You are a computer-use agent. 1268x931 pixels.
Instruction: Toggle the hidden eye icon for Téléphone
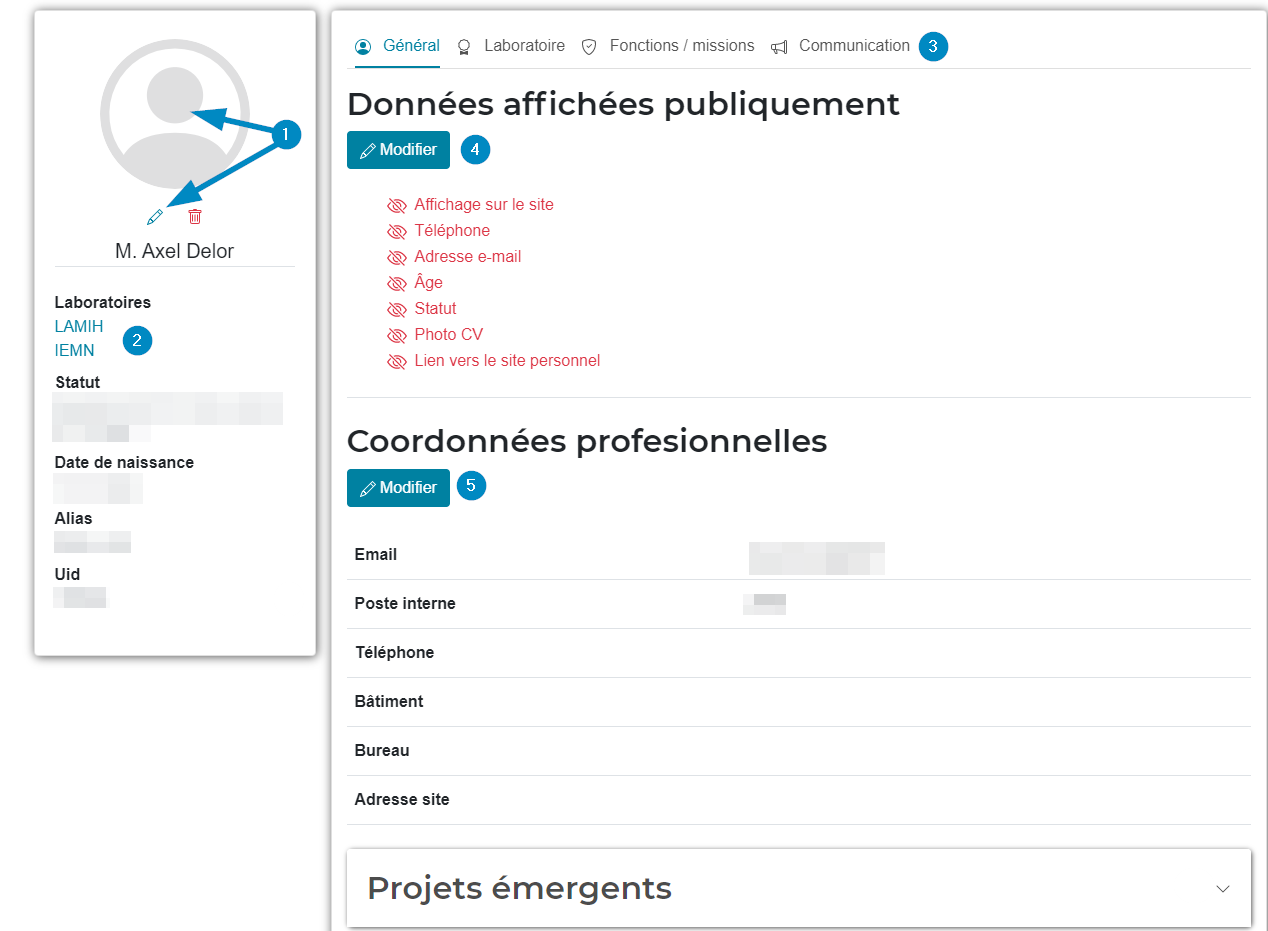tap(397, 231)
